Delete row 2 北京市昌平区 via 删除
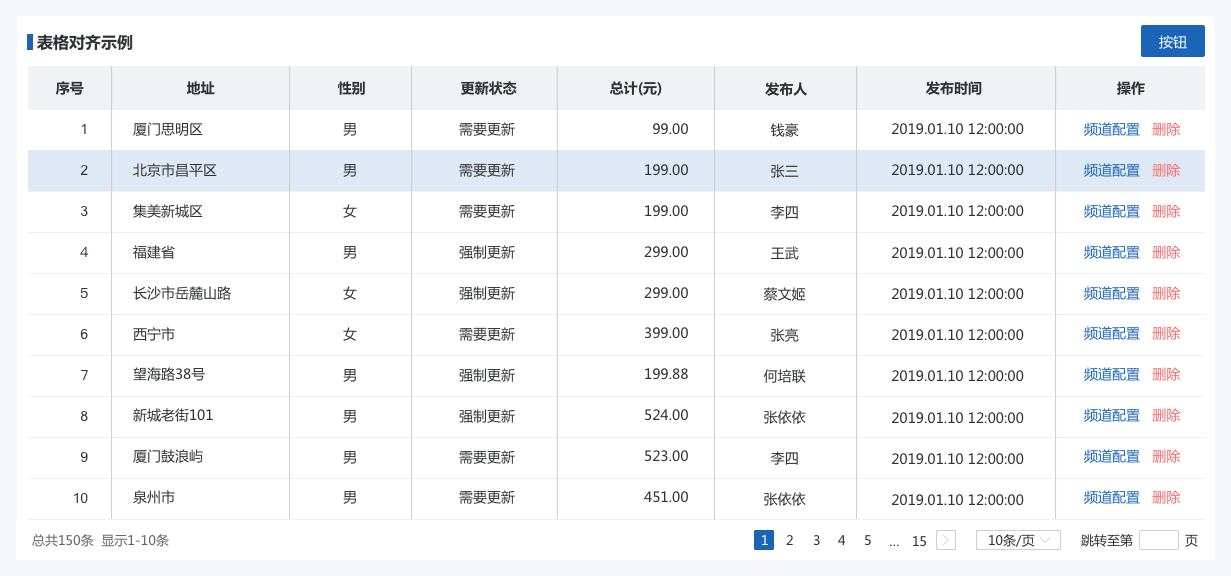The width and height of the screenshot is (1231, 576). point(1166,170)
